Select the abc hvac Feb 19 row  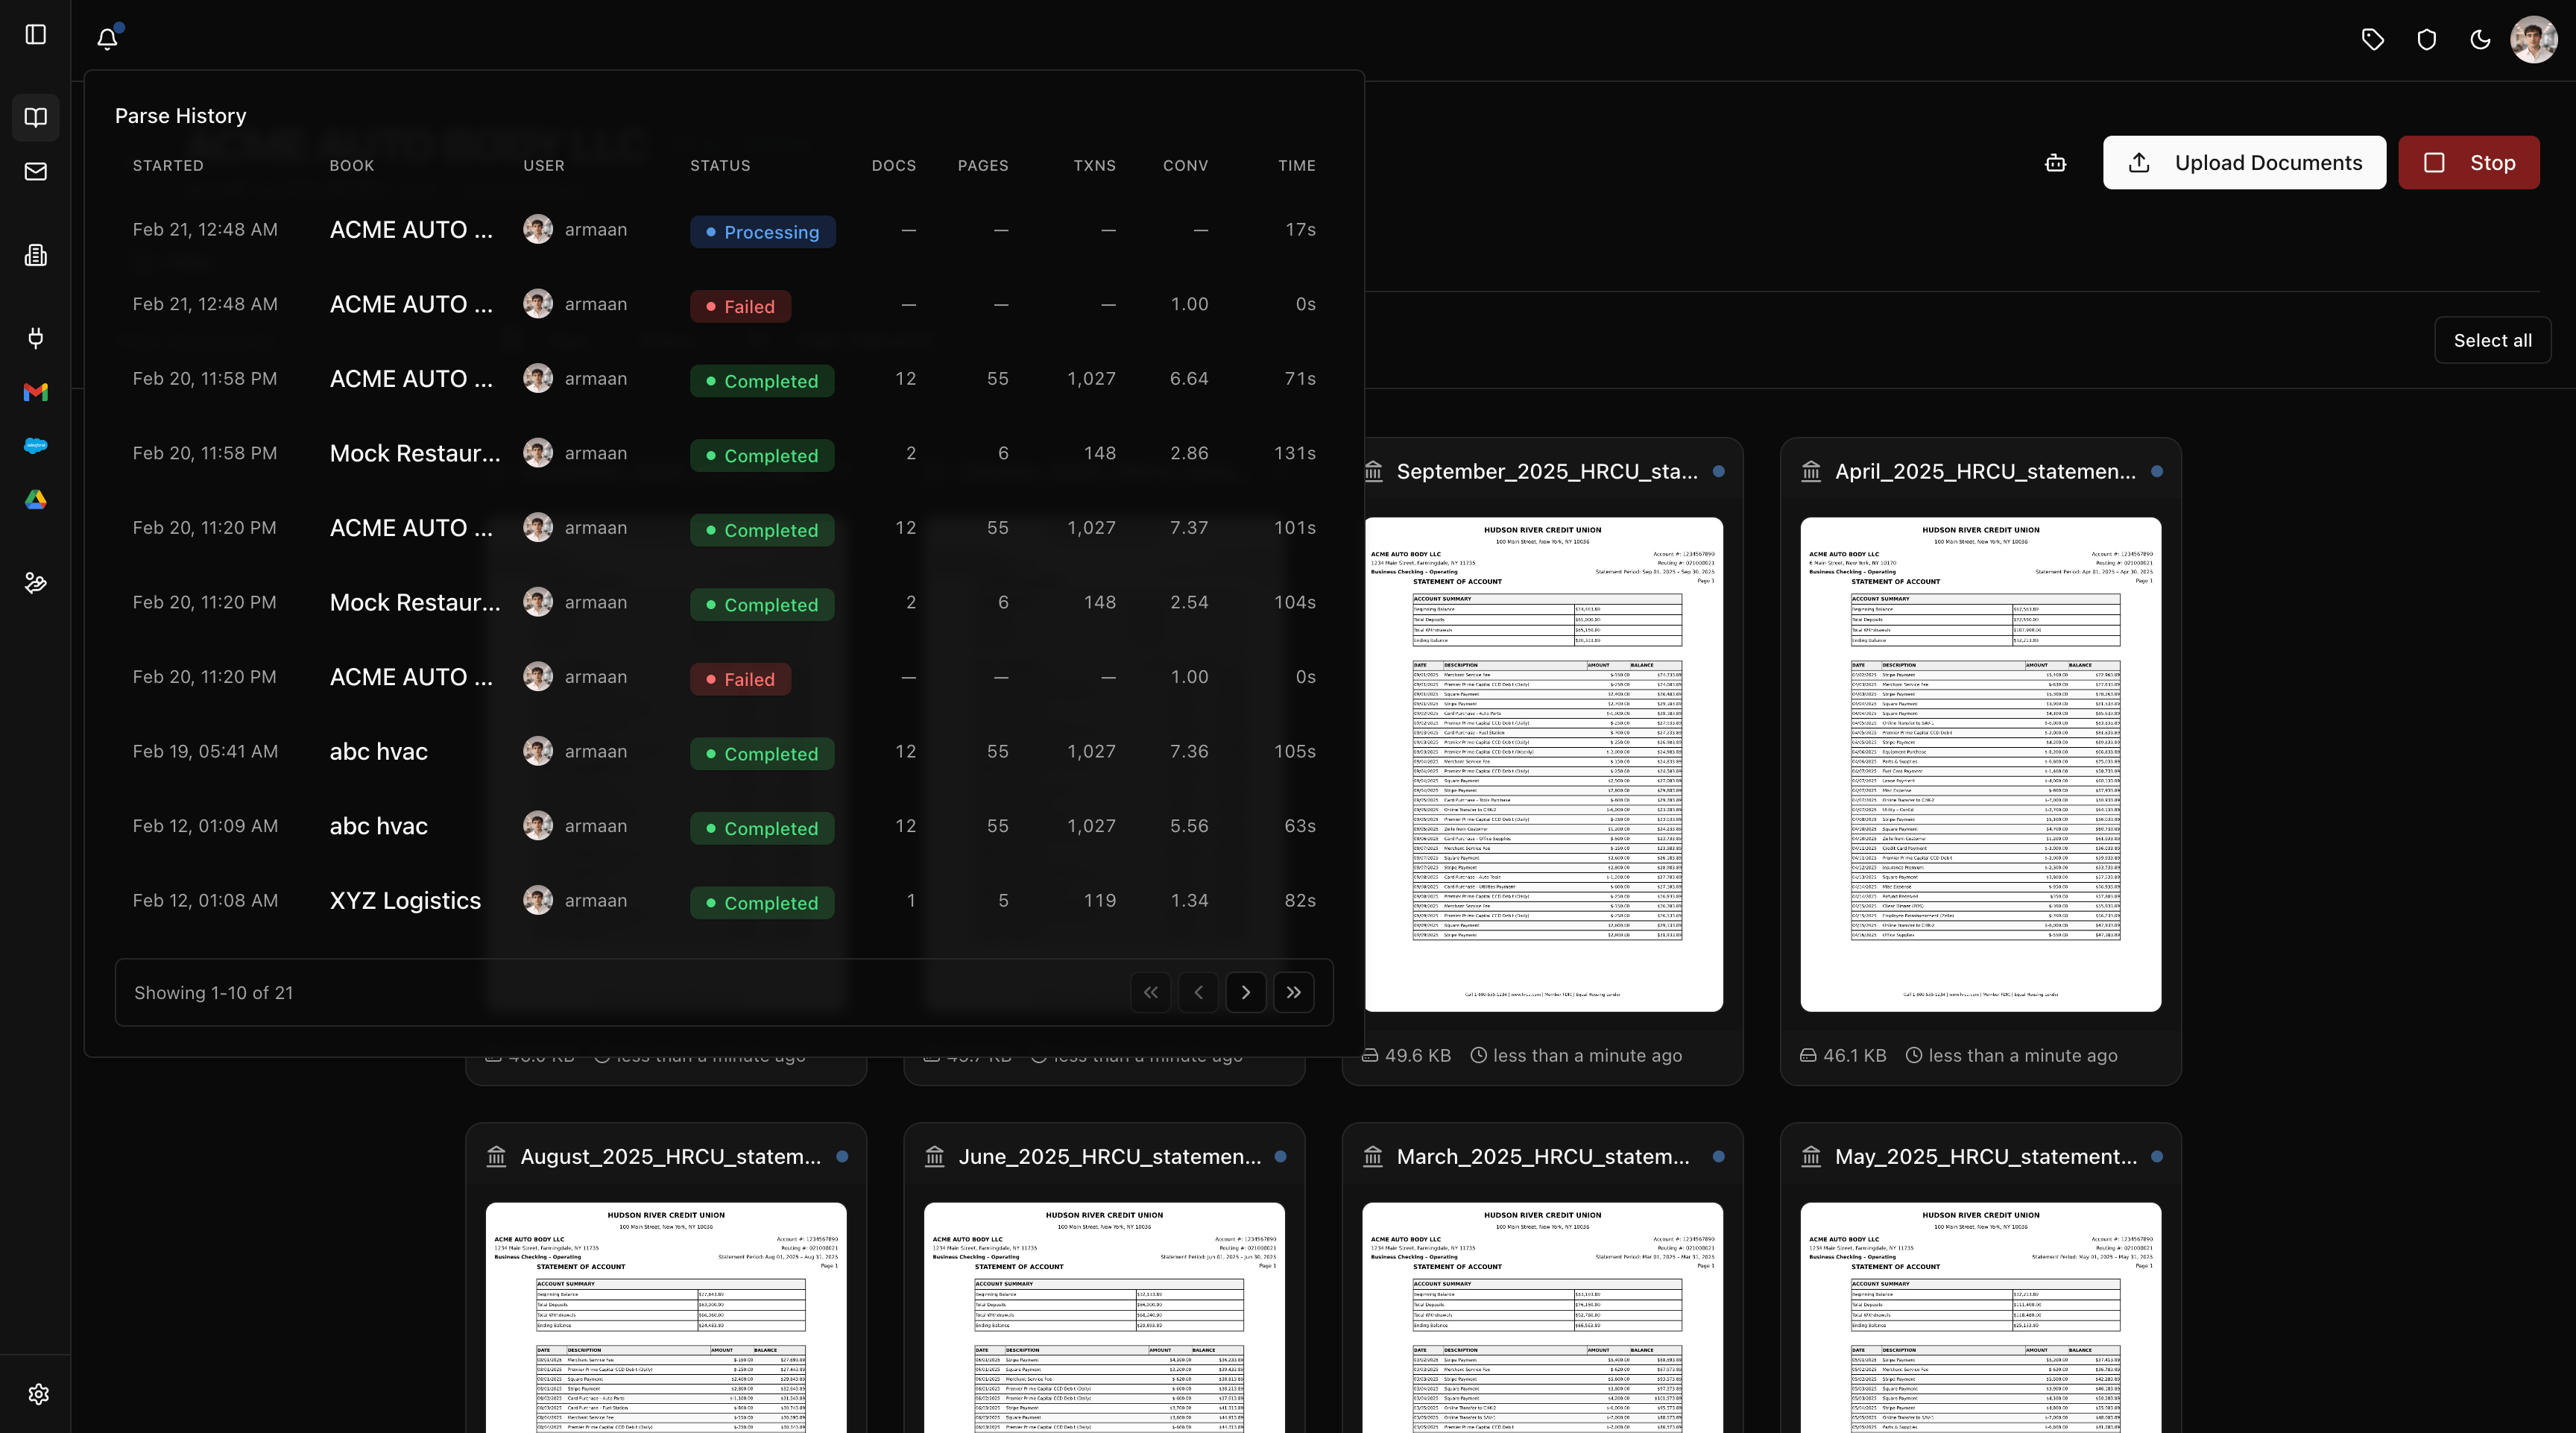pos(724,751)
